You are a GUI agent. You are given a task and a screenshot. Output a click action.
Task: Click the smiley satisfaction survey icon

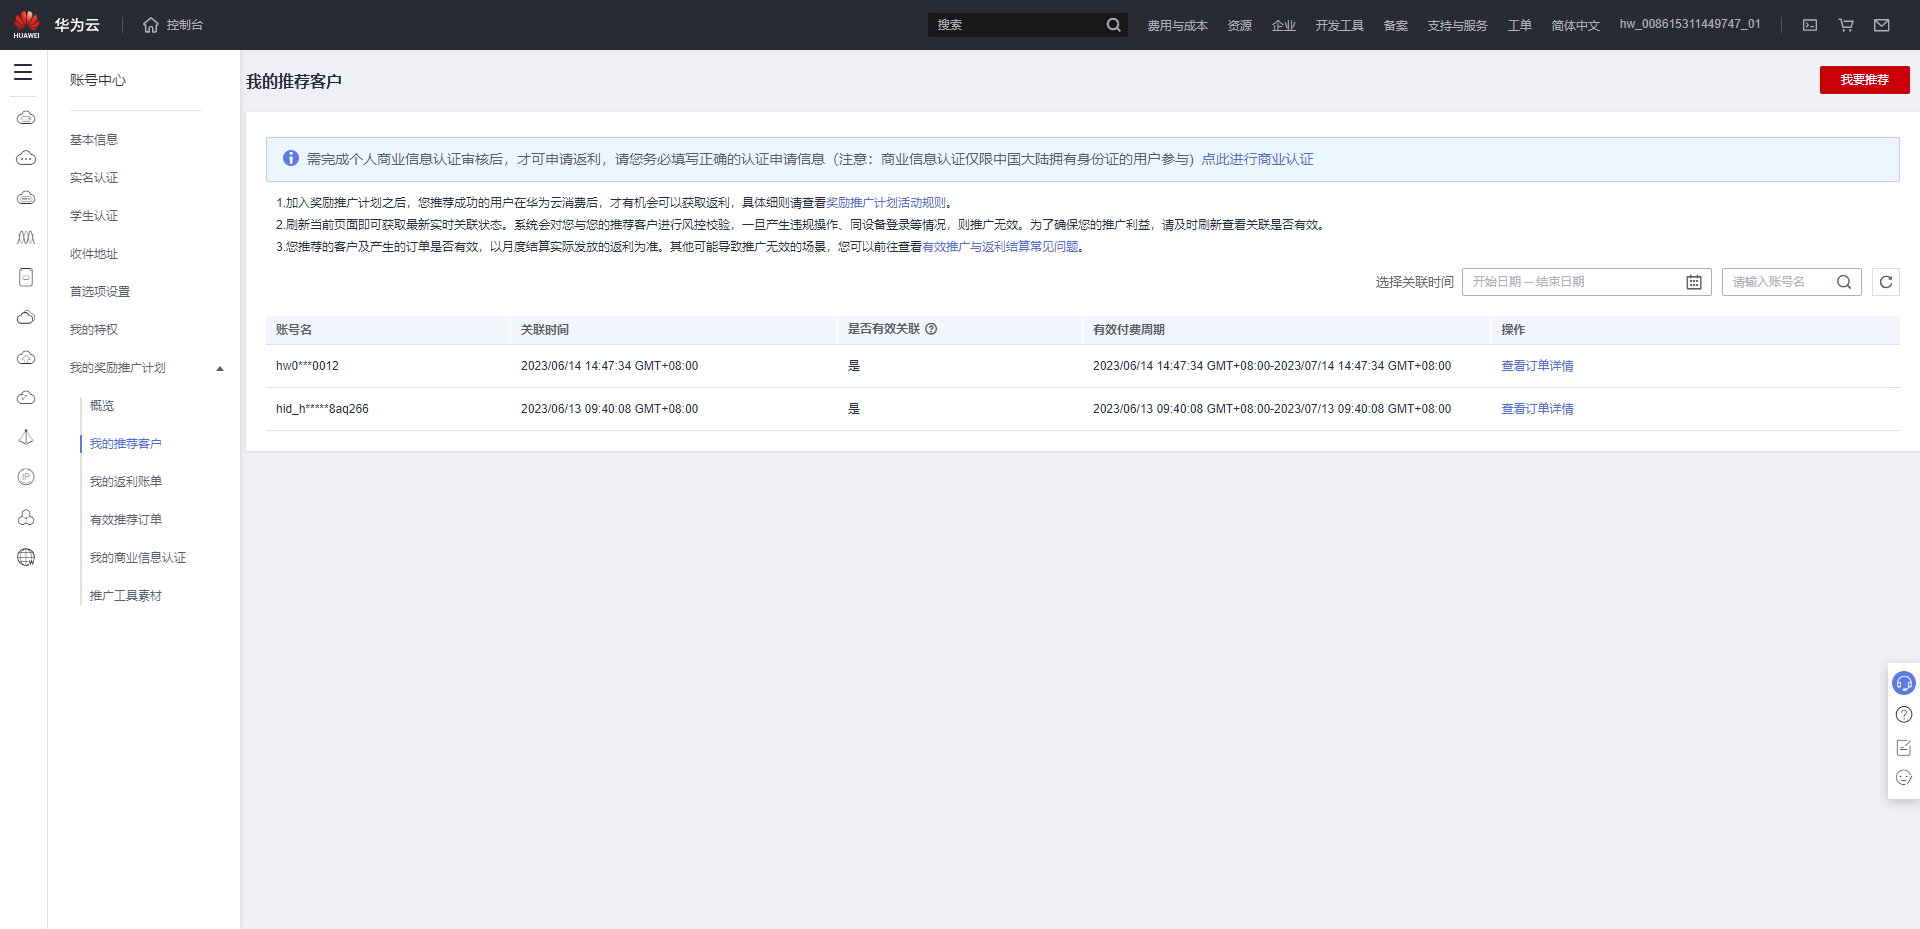1904,778
